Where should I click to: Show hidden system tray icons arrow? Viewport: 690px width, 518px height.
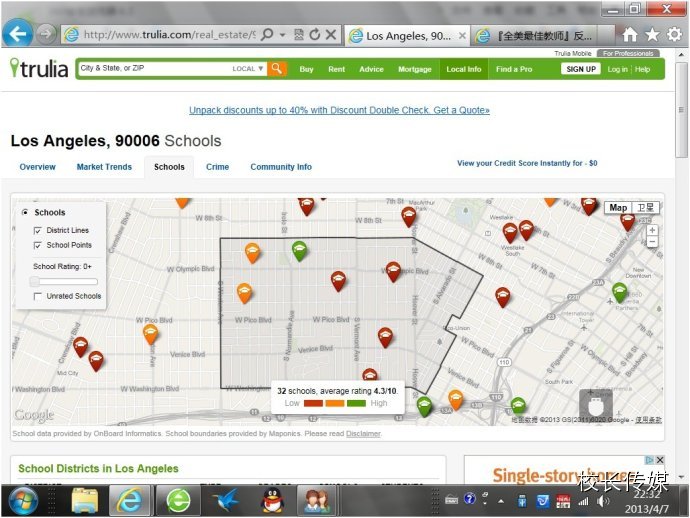(501, 501)
